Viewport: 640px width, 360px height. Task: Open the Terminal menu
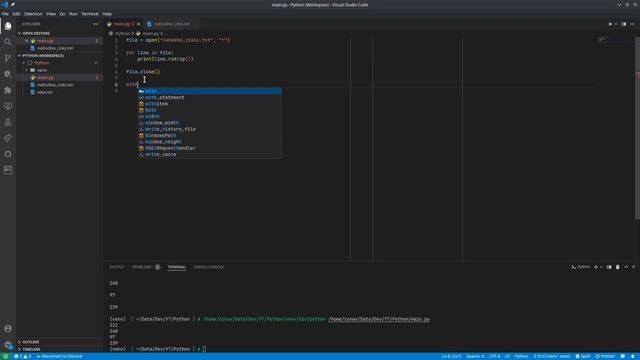90,14
